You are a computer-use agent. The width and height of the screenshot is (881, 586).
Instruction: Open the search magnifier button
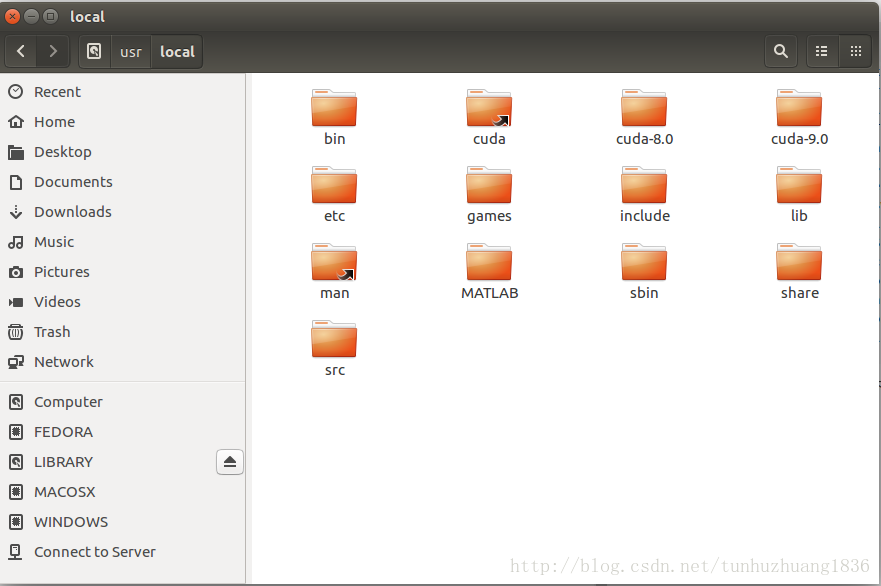[780, 52]
